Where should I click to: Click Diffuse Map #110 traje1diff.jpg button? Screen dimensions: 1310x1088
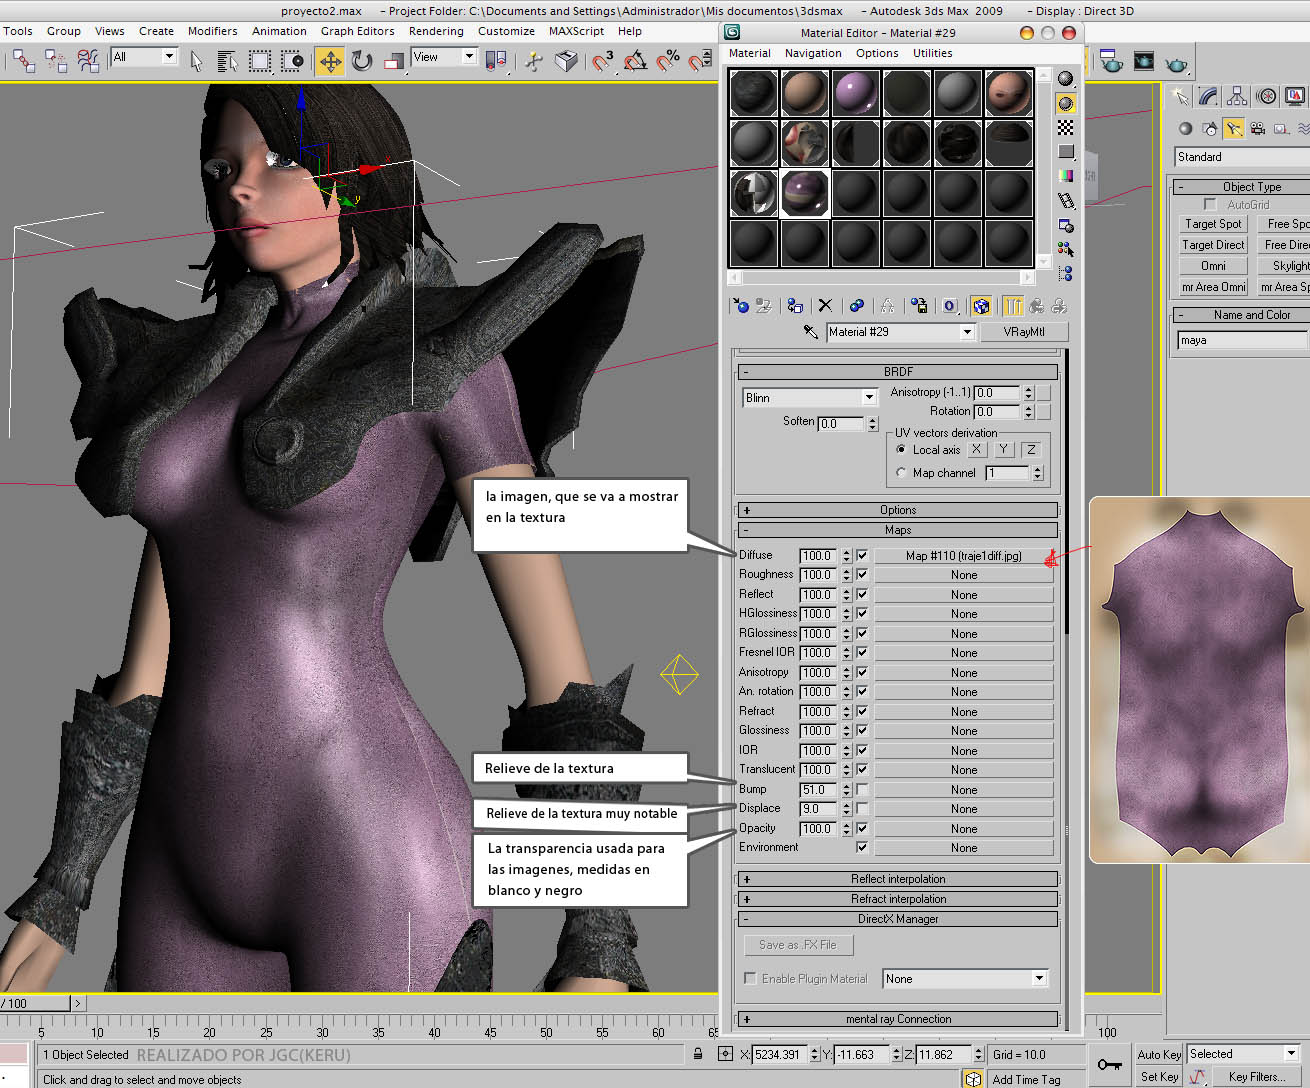[964, 556]
